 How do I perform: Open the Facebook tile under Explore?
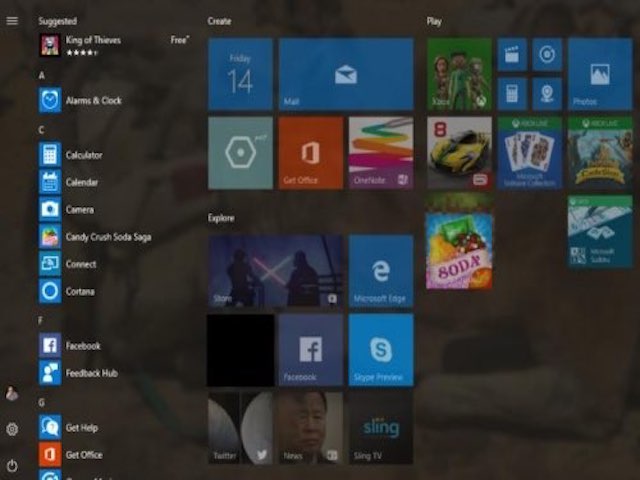click(311, 350)
